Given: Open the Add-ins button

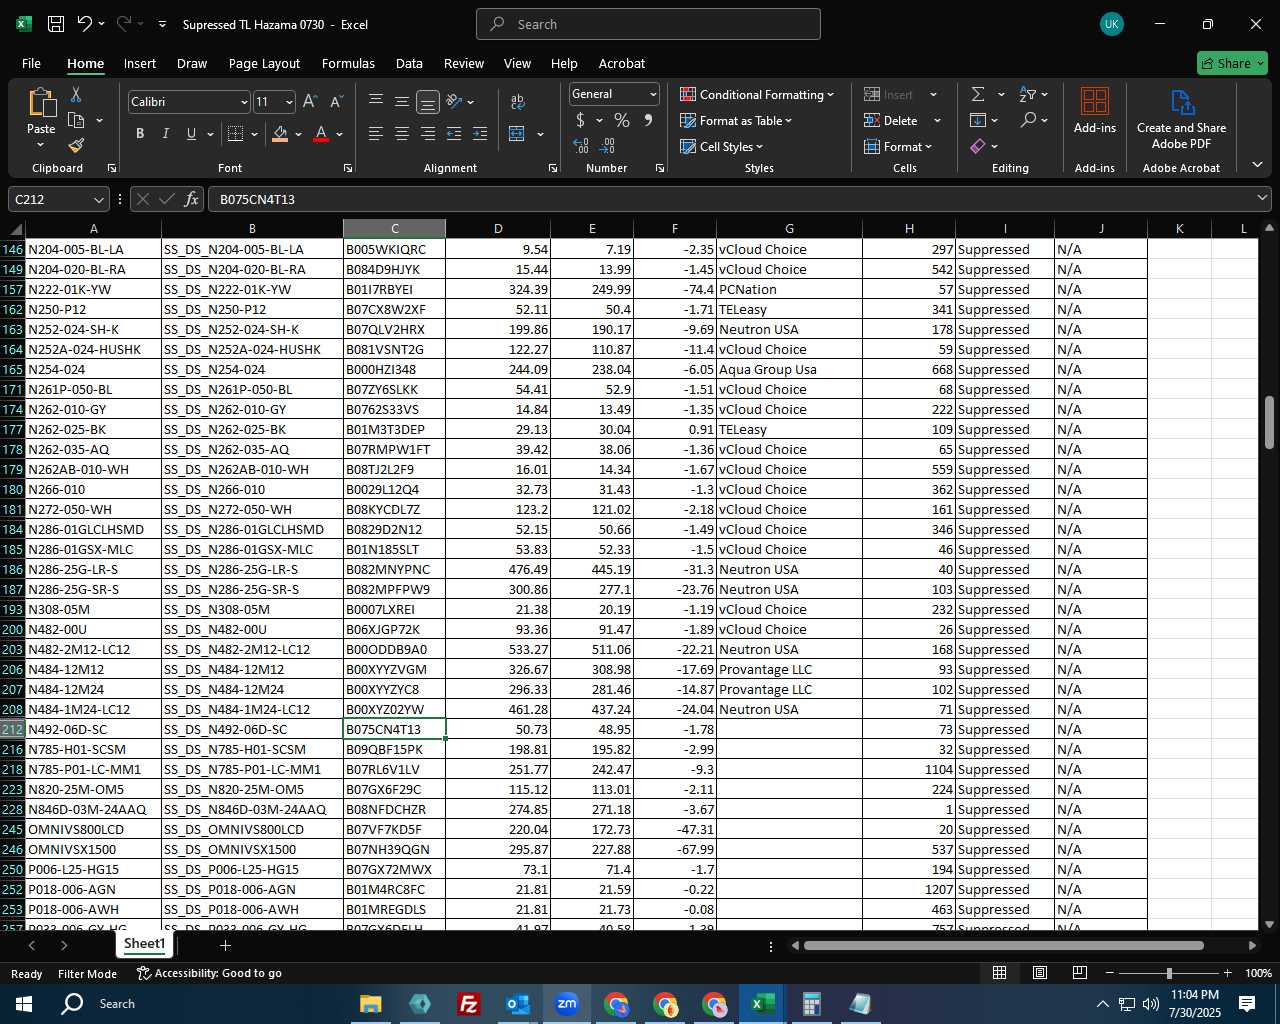Looking at the screenshot, I should point(1095,110).
